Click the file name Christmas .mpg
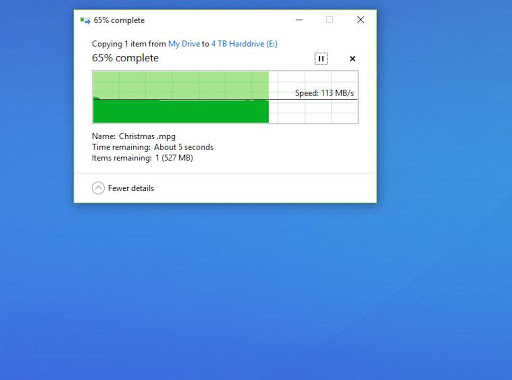The width and height of the screenshot is (512, 380). pyautogui.click(x=147, y=136)
